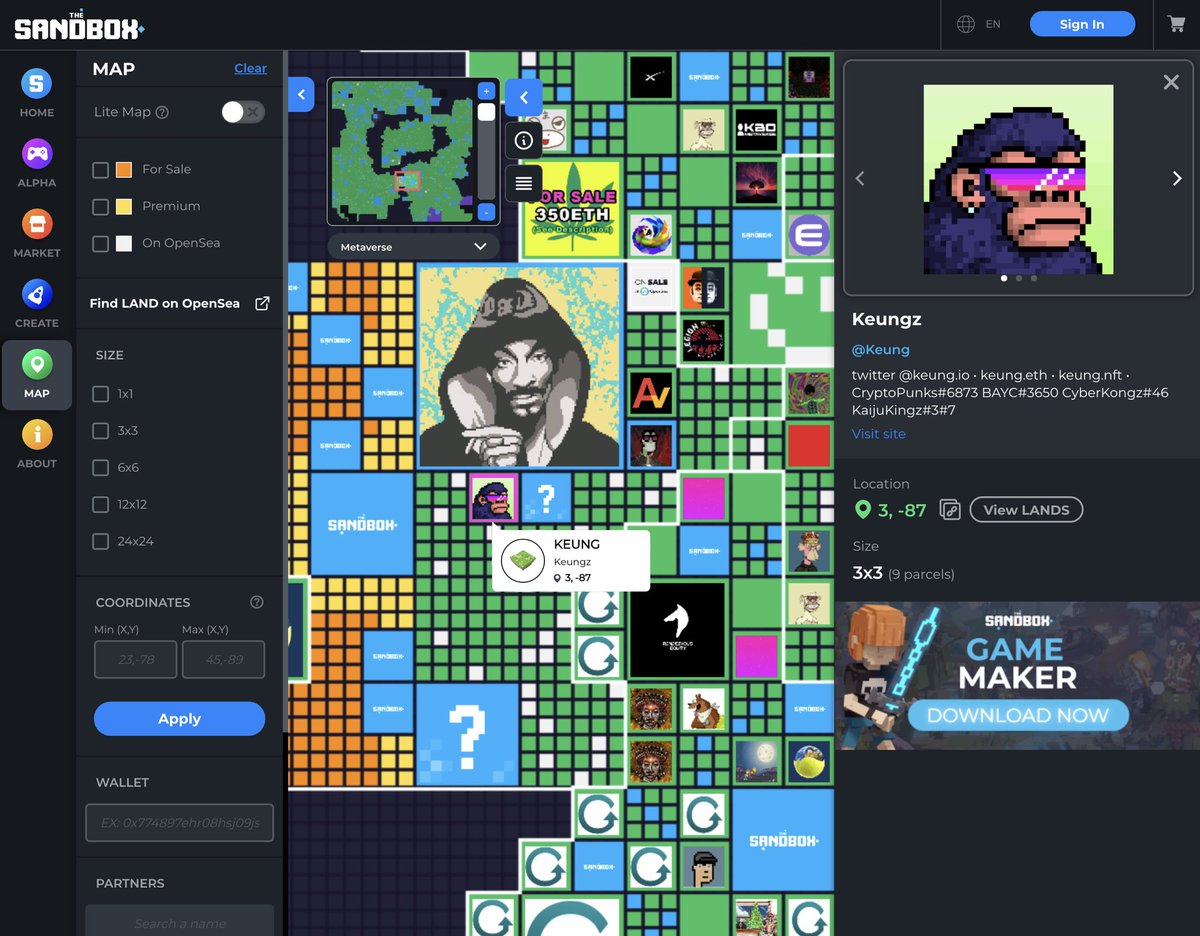Check the Premium filter
Image resolution: width=1200 pixels, height=936 pixels.
pyautogui.click(x=100, y=206)
